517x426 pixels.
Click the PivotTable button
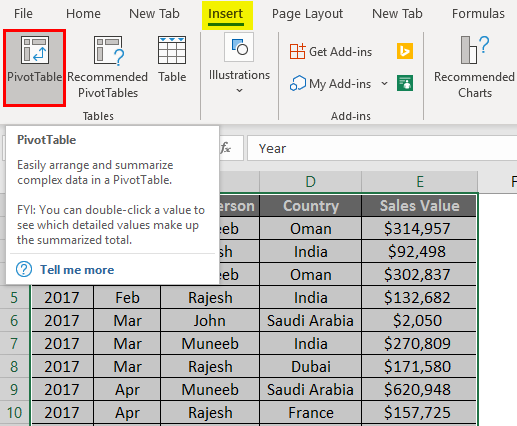point(34,68)
